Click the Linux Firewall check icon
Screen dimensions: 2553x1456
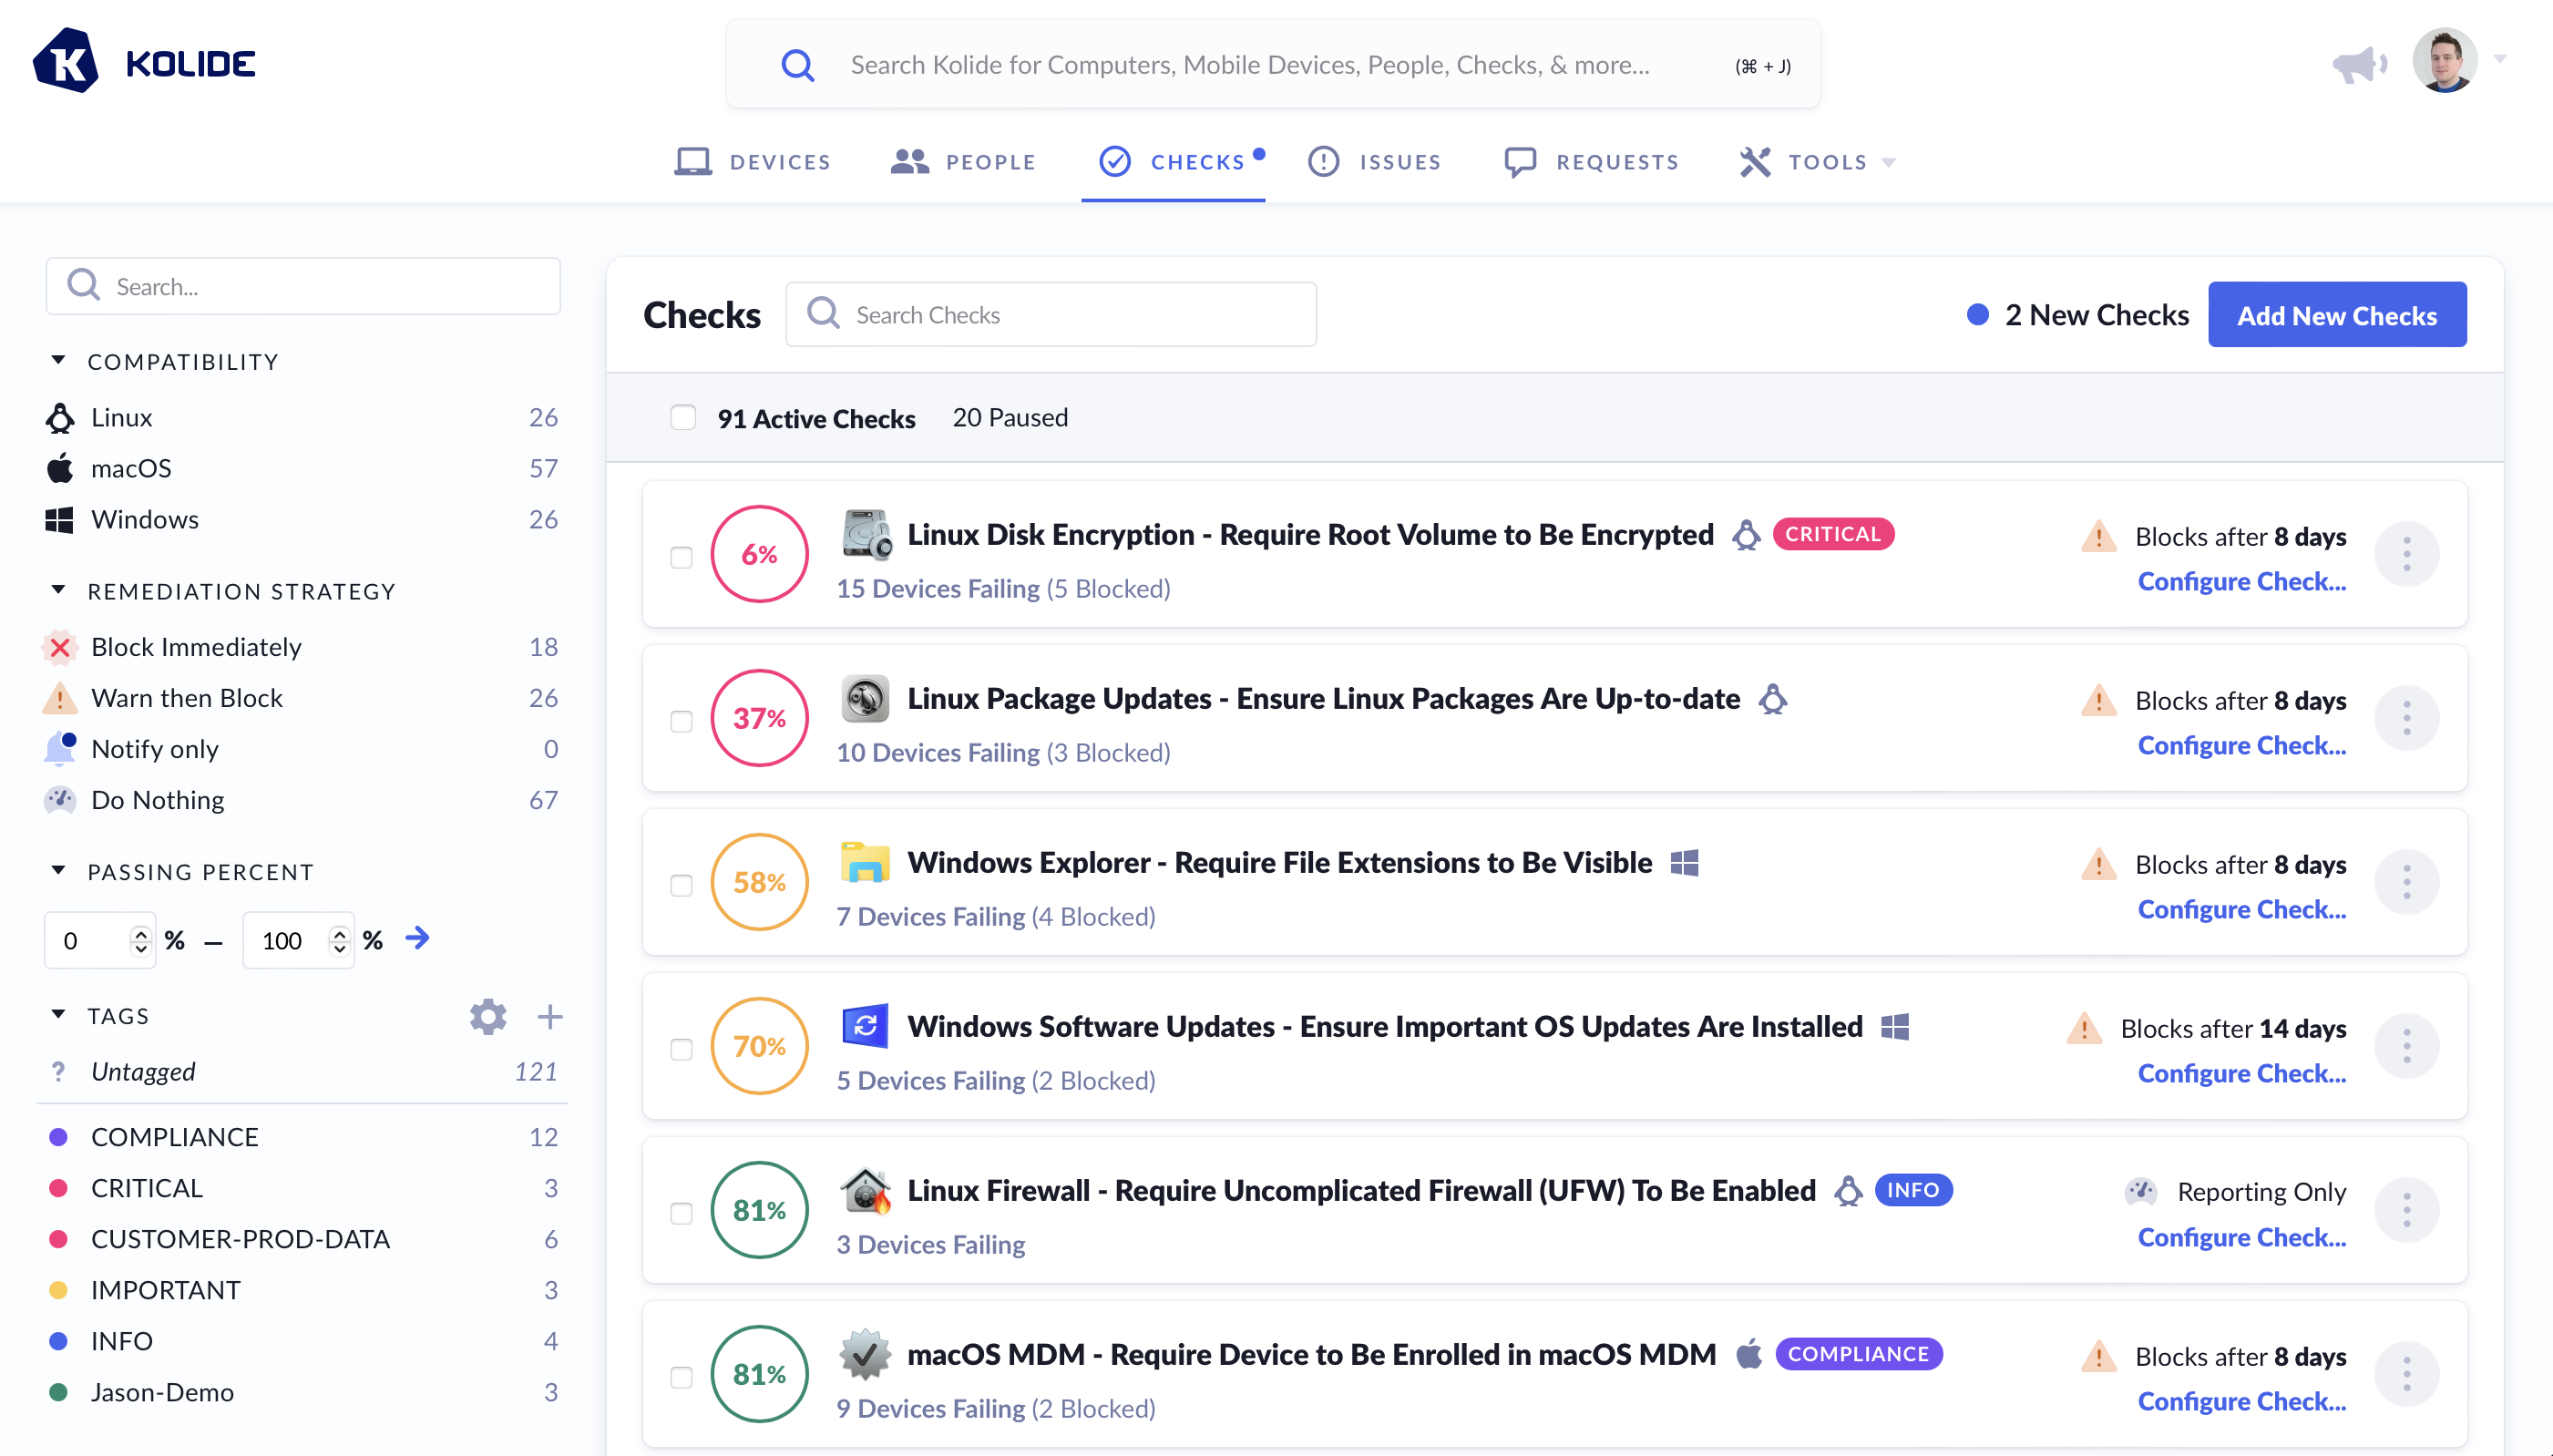point(865,1190)
